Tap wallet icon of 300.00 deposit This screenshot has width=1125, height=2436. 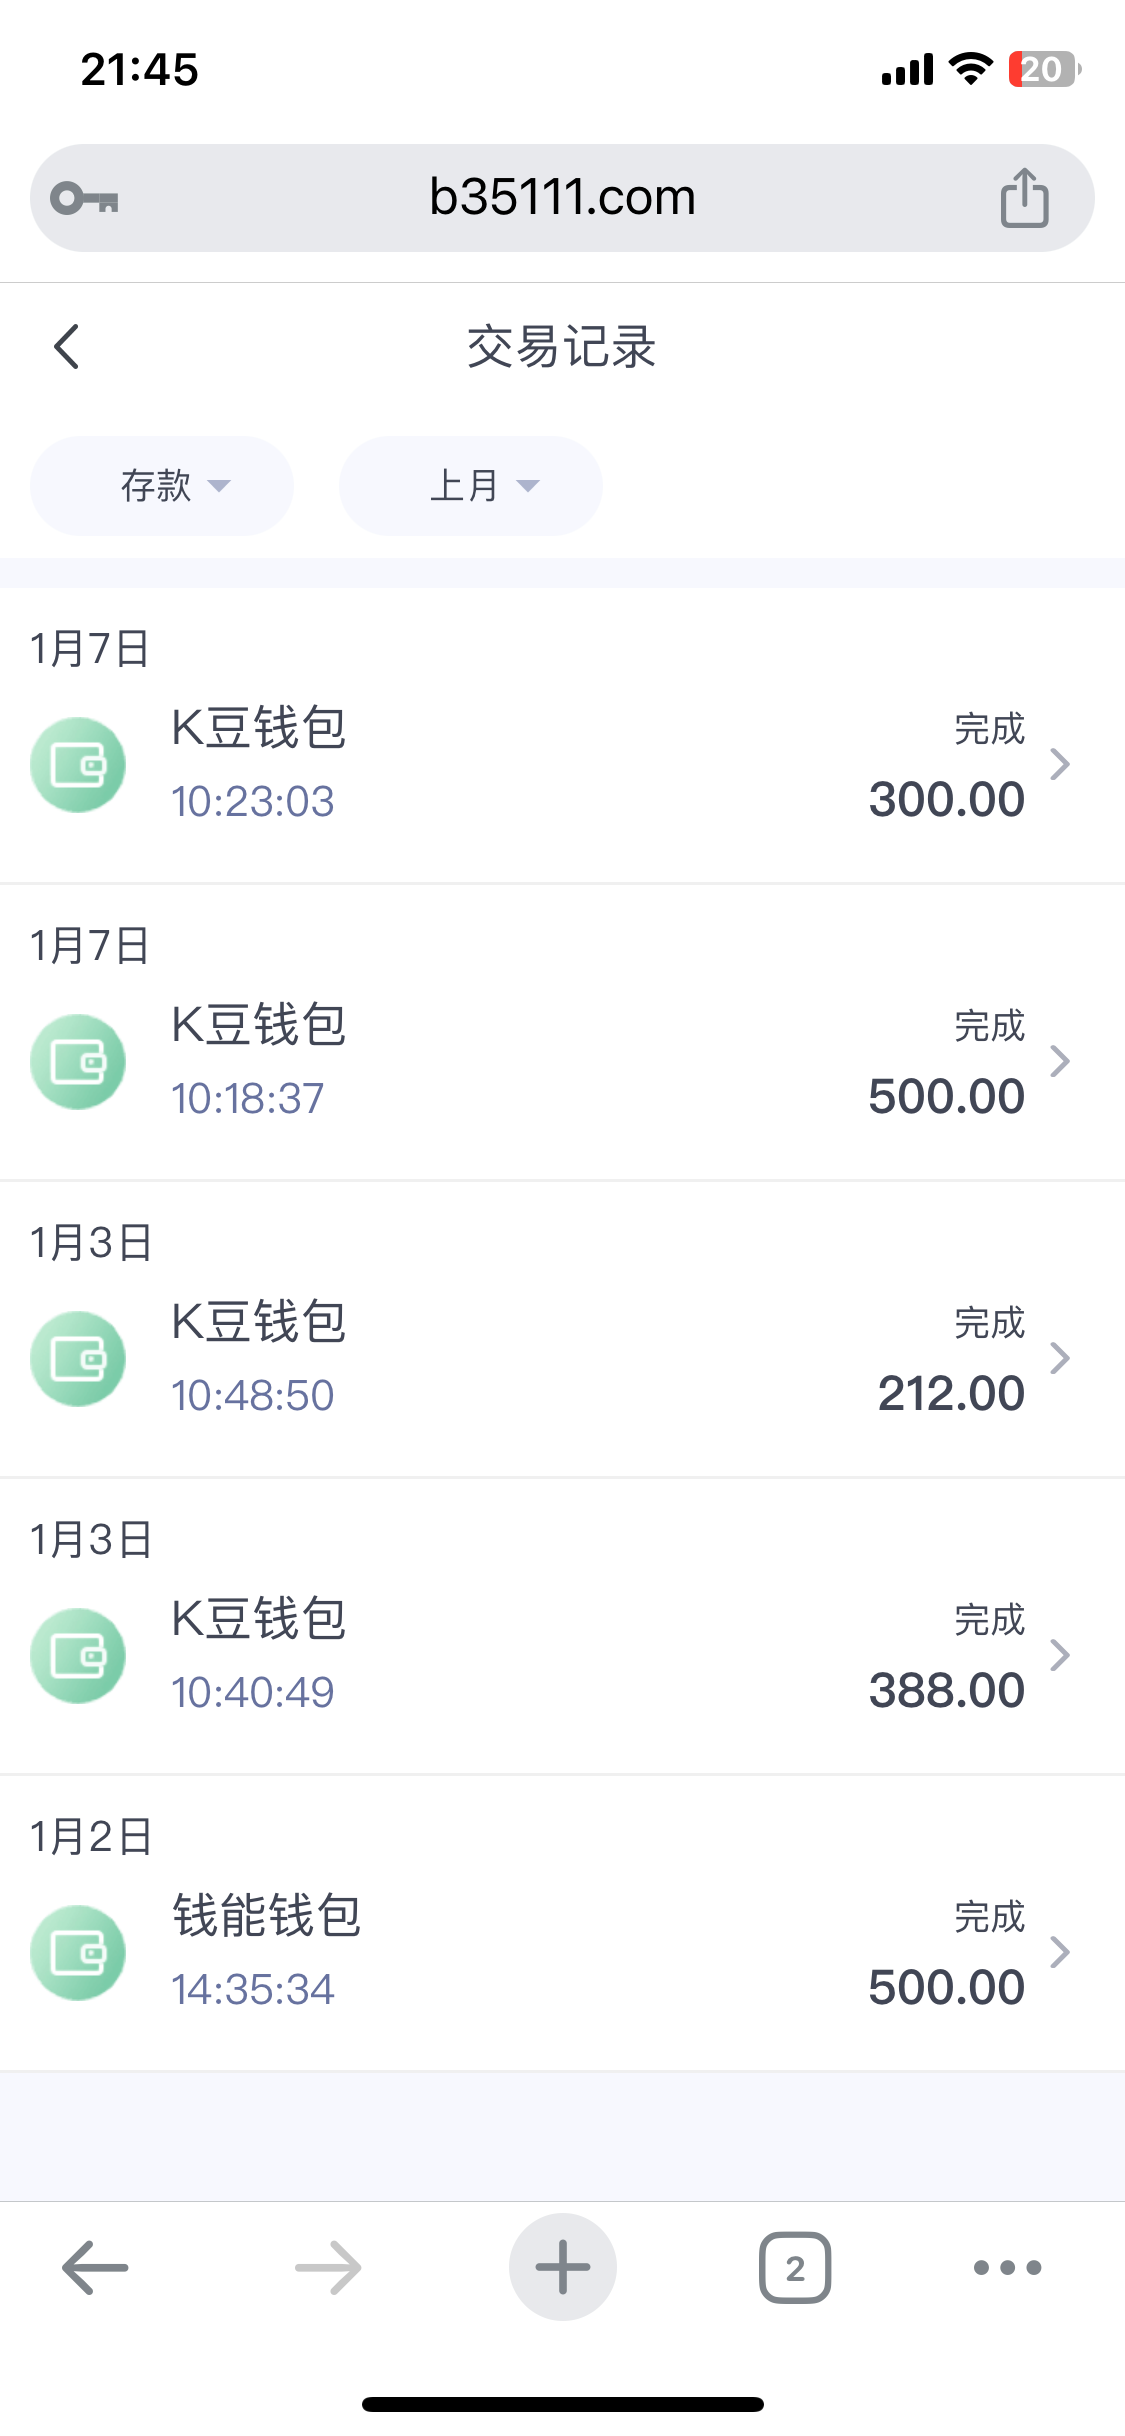tap(78, 765)
